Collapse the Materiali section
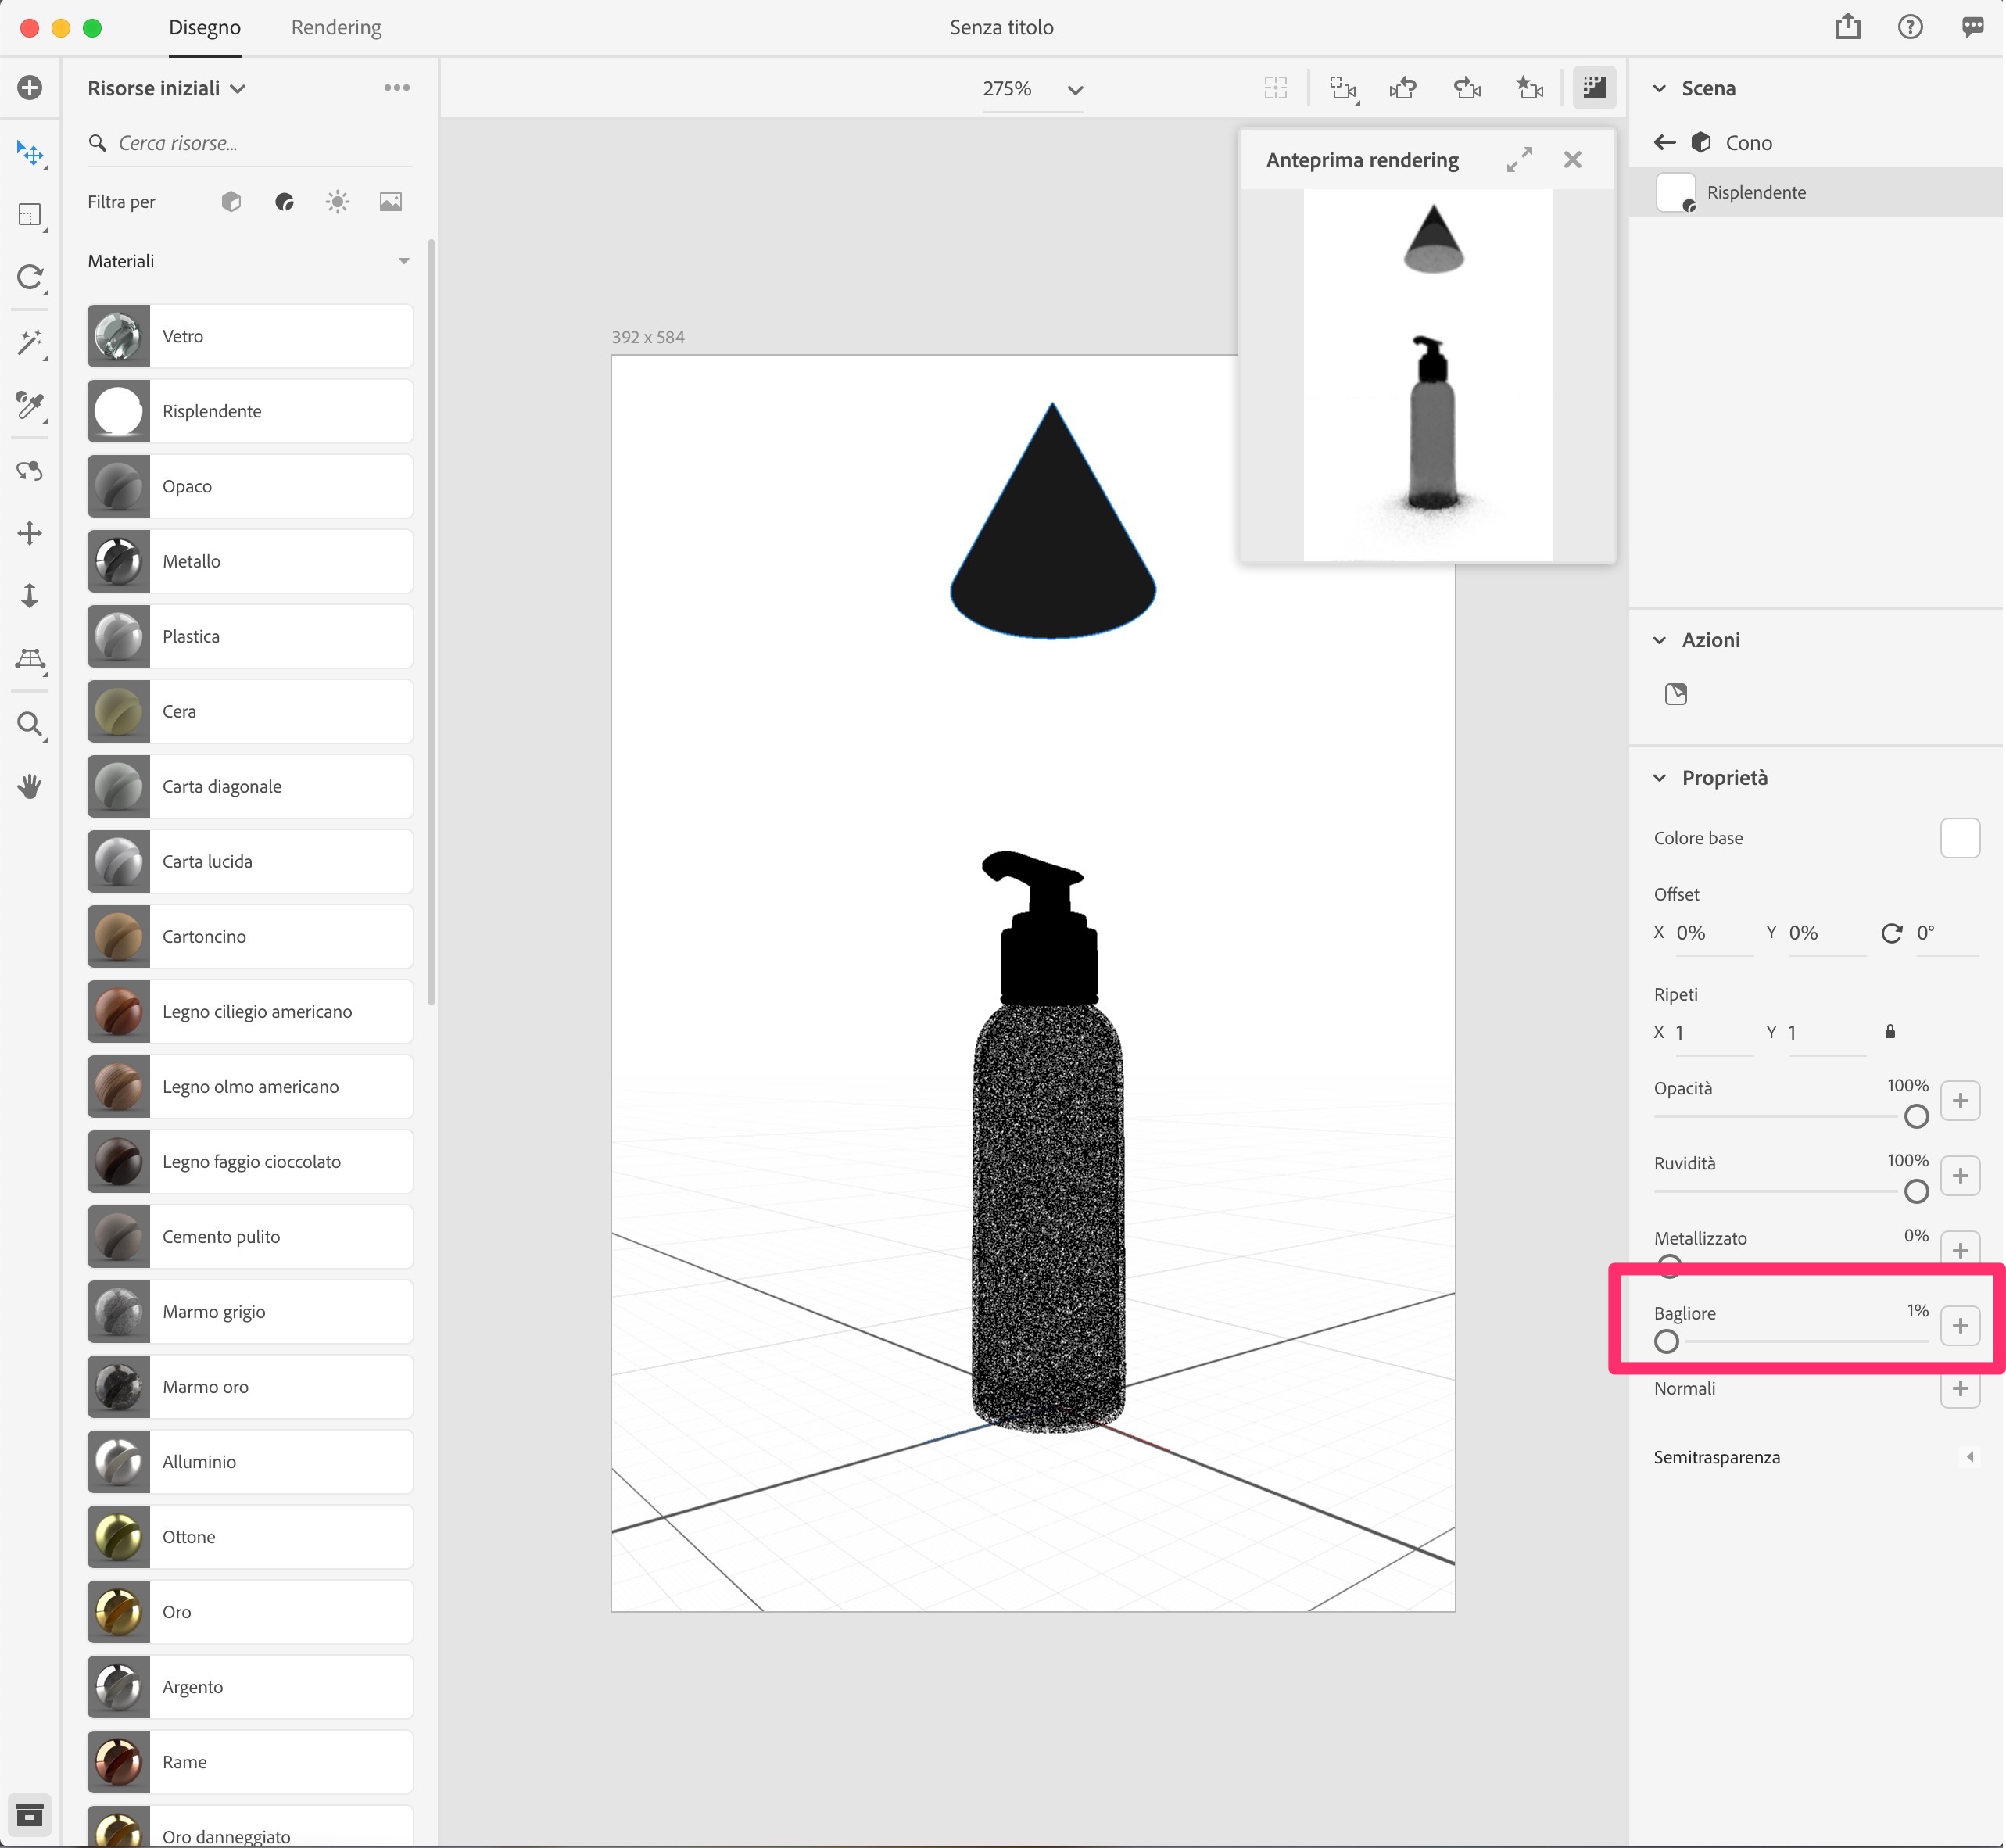2006x1848 pixels. (x=404, y=261)
